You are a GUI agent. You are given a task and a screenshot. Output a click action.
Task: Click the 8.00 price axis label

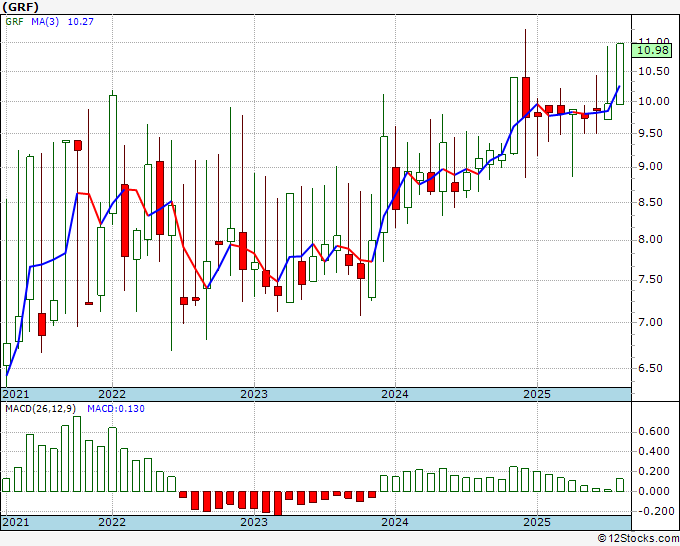pos(651,239)
